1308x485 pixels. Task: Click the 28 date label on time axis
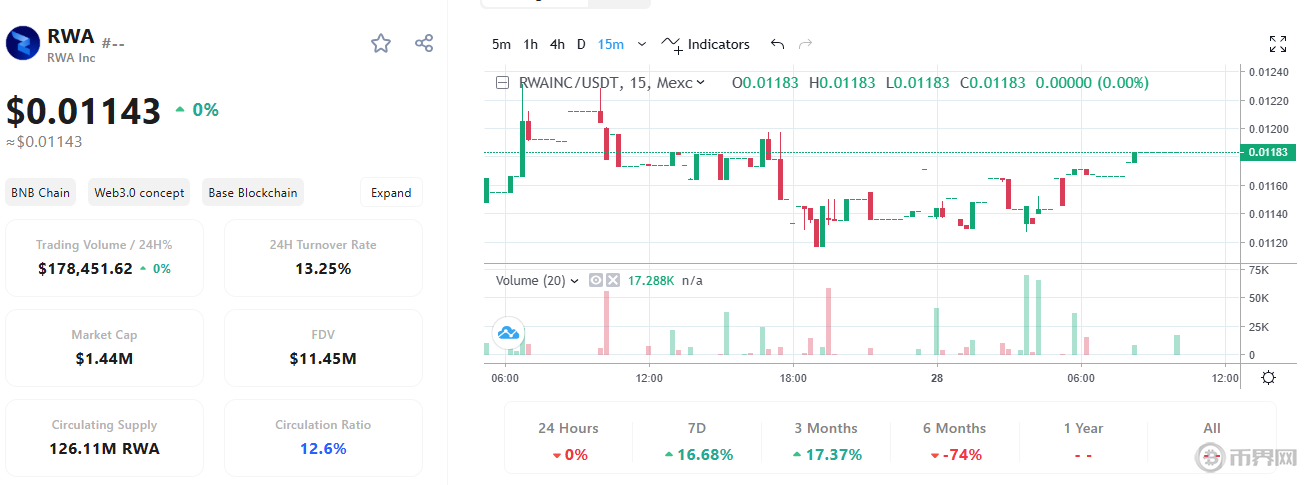point(937,378)
